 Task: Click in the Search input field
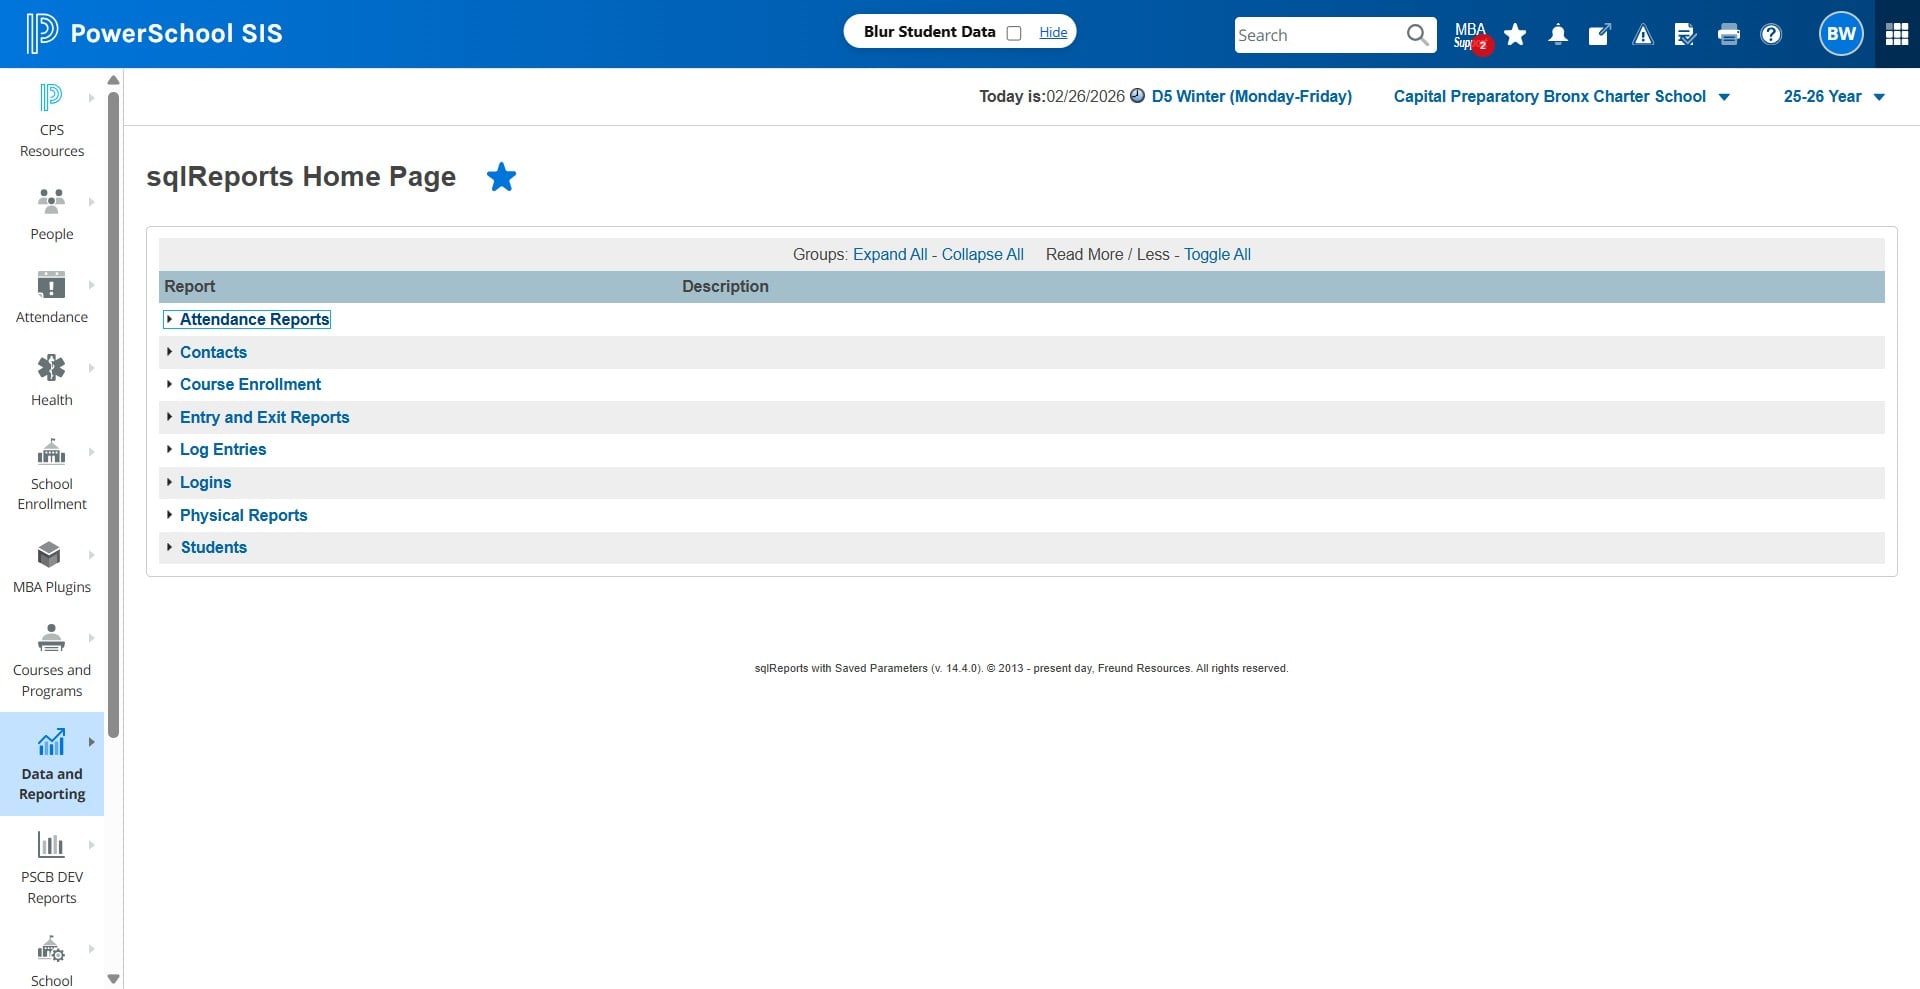click(x=1318, y=35)
